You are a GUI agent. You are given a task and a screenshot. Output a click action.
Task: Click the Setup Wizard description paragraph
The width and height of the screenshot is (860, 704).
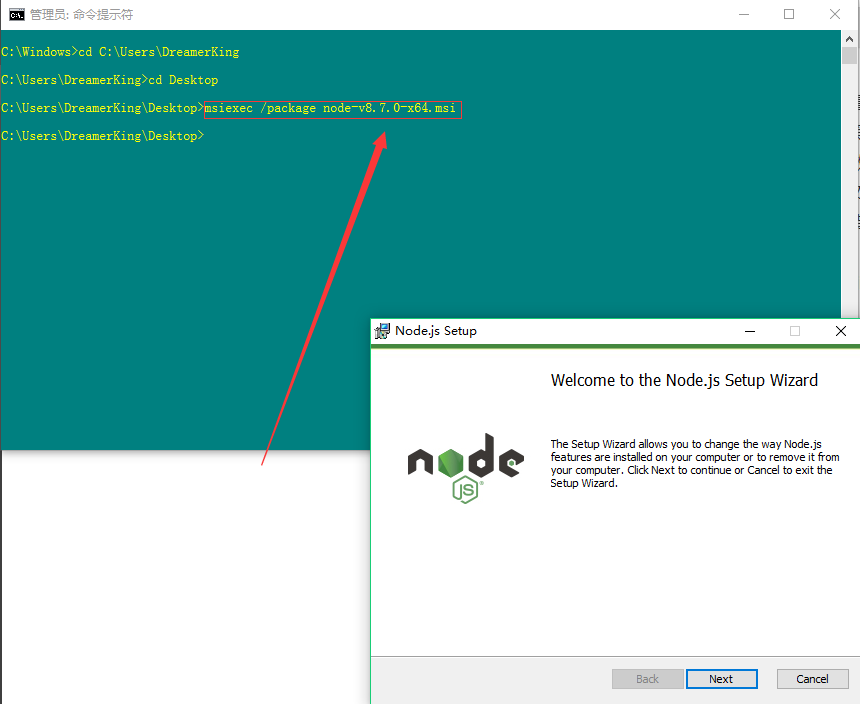coord(695,463)
